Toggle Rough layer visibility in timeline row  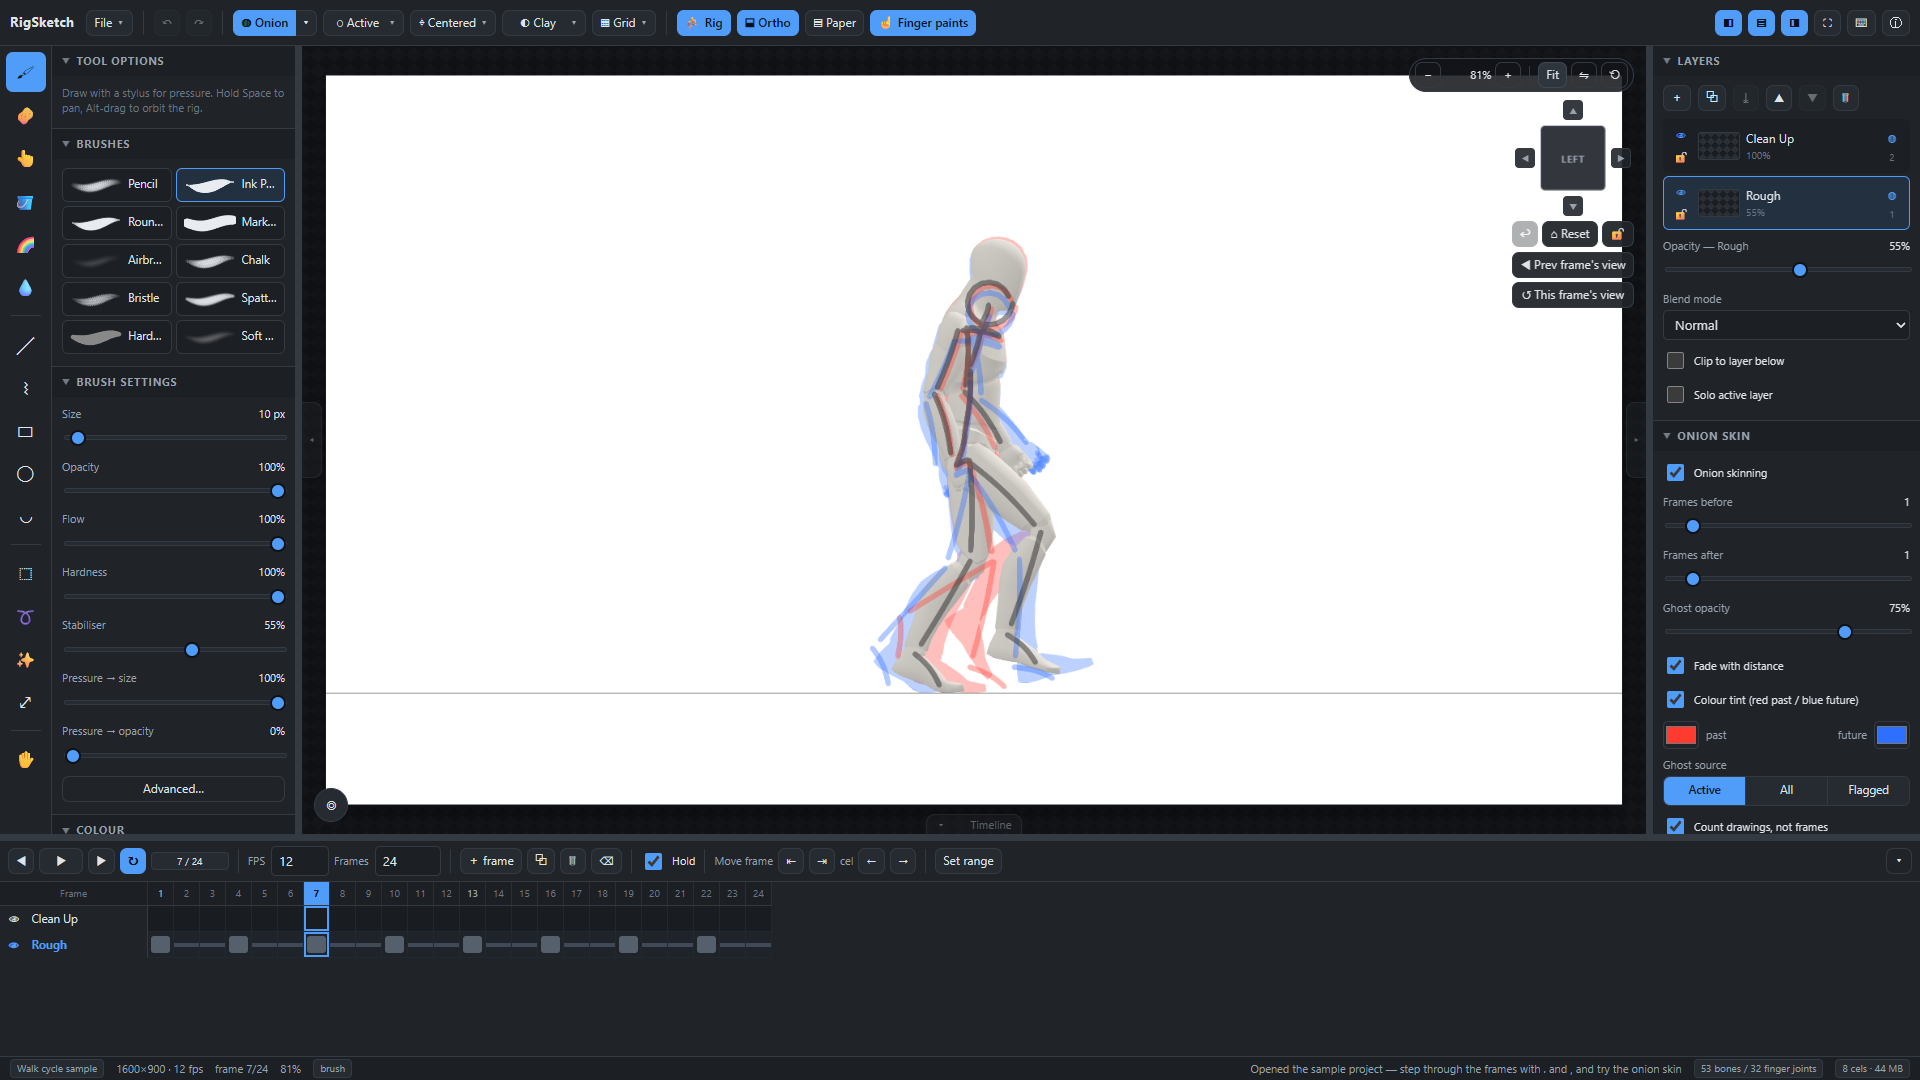14,945
